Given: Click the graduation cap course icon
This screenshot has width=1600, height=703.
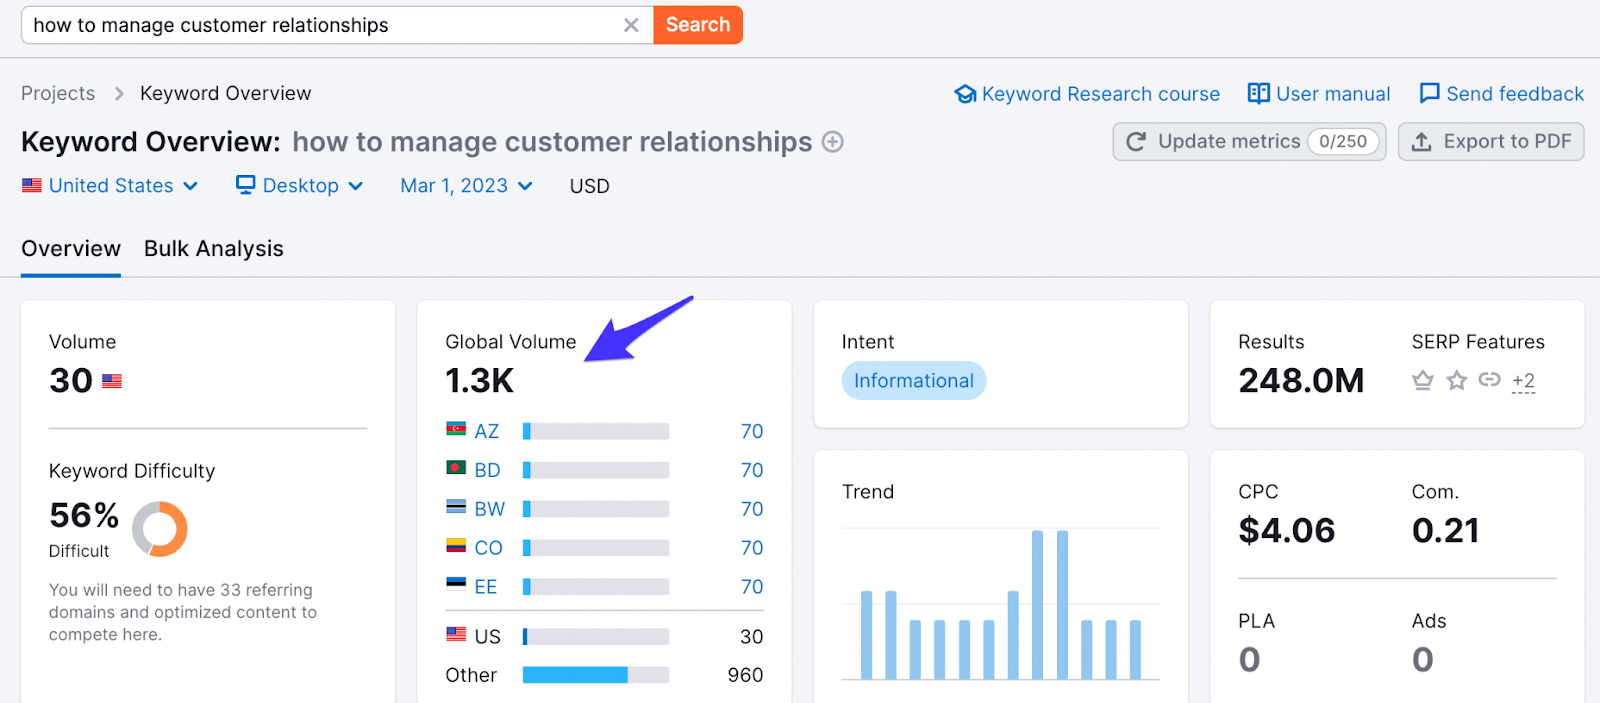Looking at the screenshot, I should 965,94.
